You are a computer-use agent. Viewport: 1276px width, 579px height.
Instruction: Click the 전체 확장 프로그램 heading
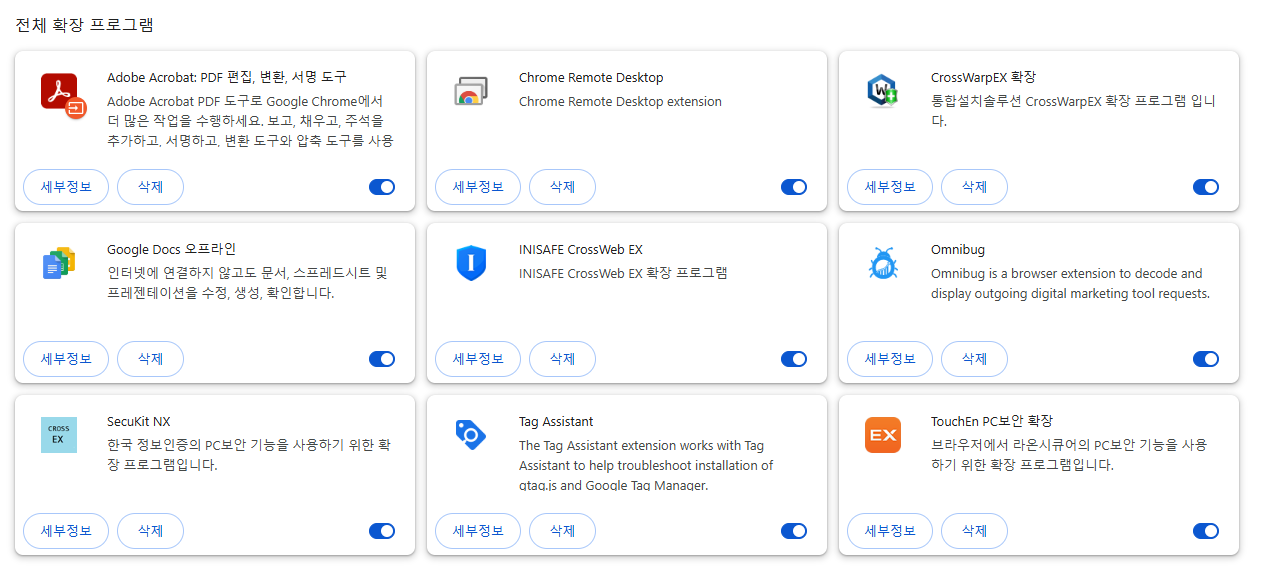tap(84, 25)
